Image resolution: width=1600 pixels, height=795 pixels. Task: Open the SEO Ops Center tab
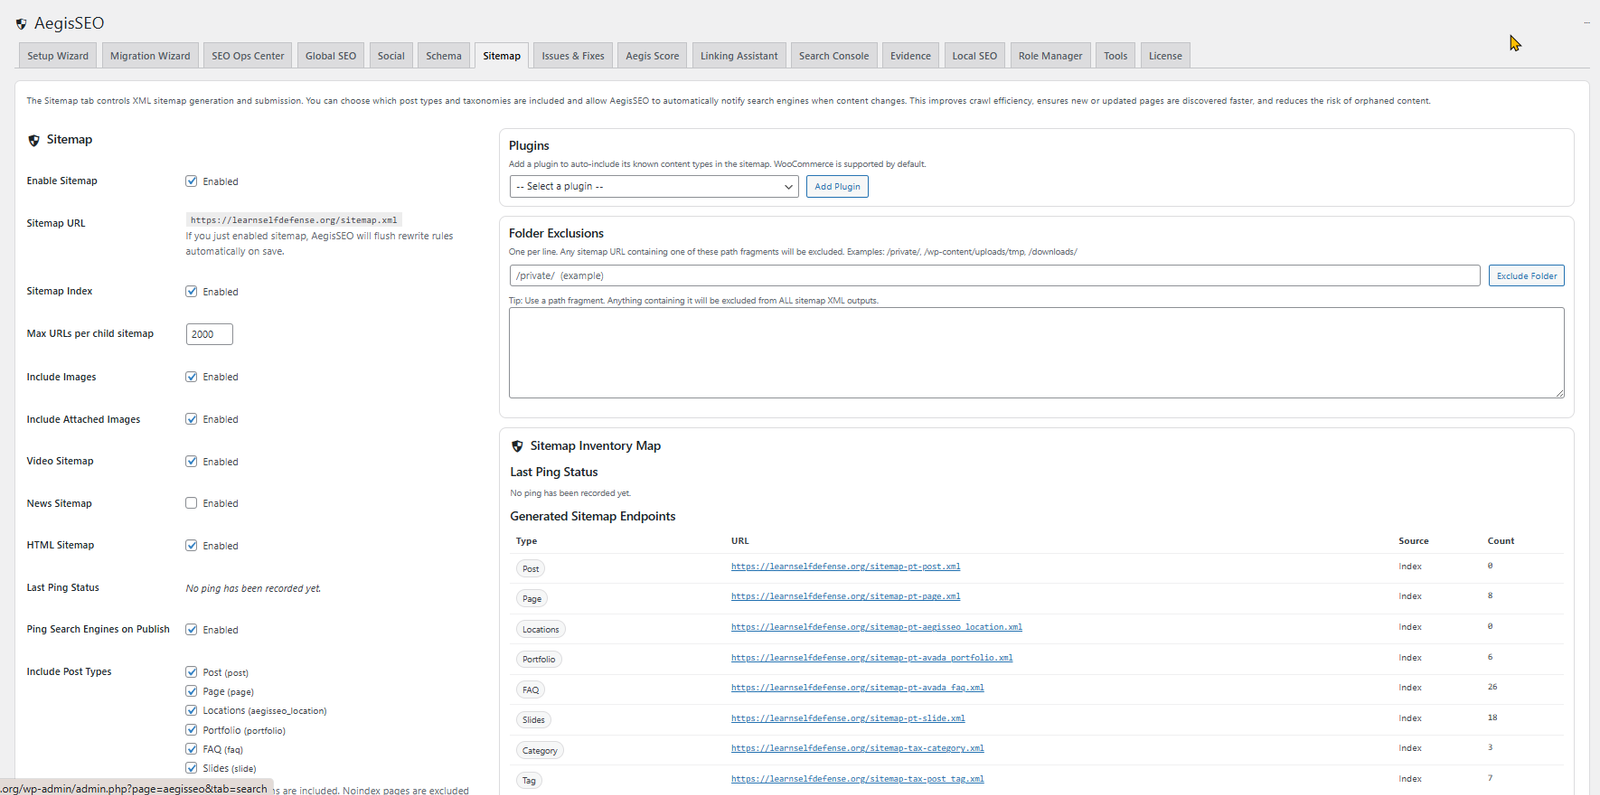click(x=248, y=56)
